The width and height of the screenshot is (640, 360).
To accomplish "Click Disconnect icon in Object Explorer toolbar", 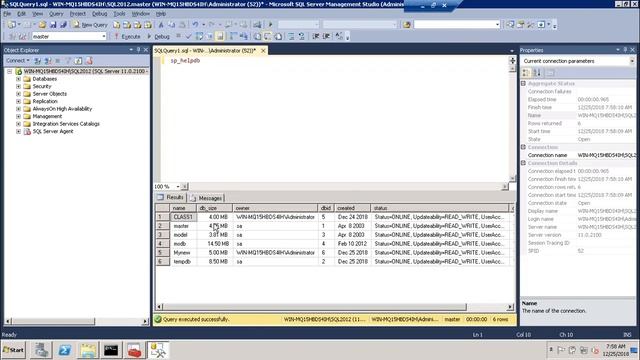I will (48, 60).
